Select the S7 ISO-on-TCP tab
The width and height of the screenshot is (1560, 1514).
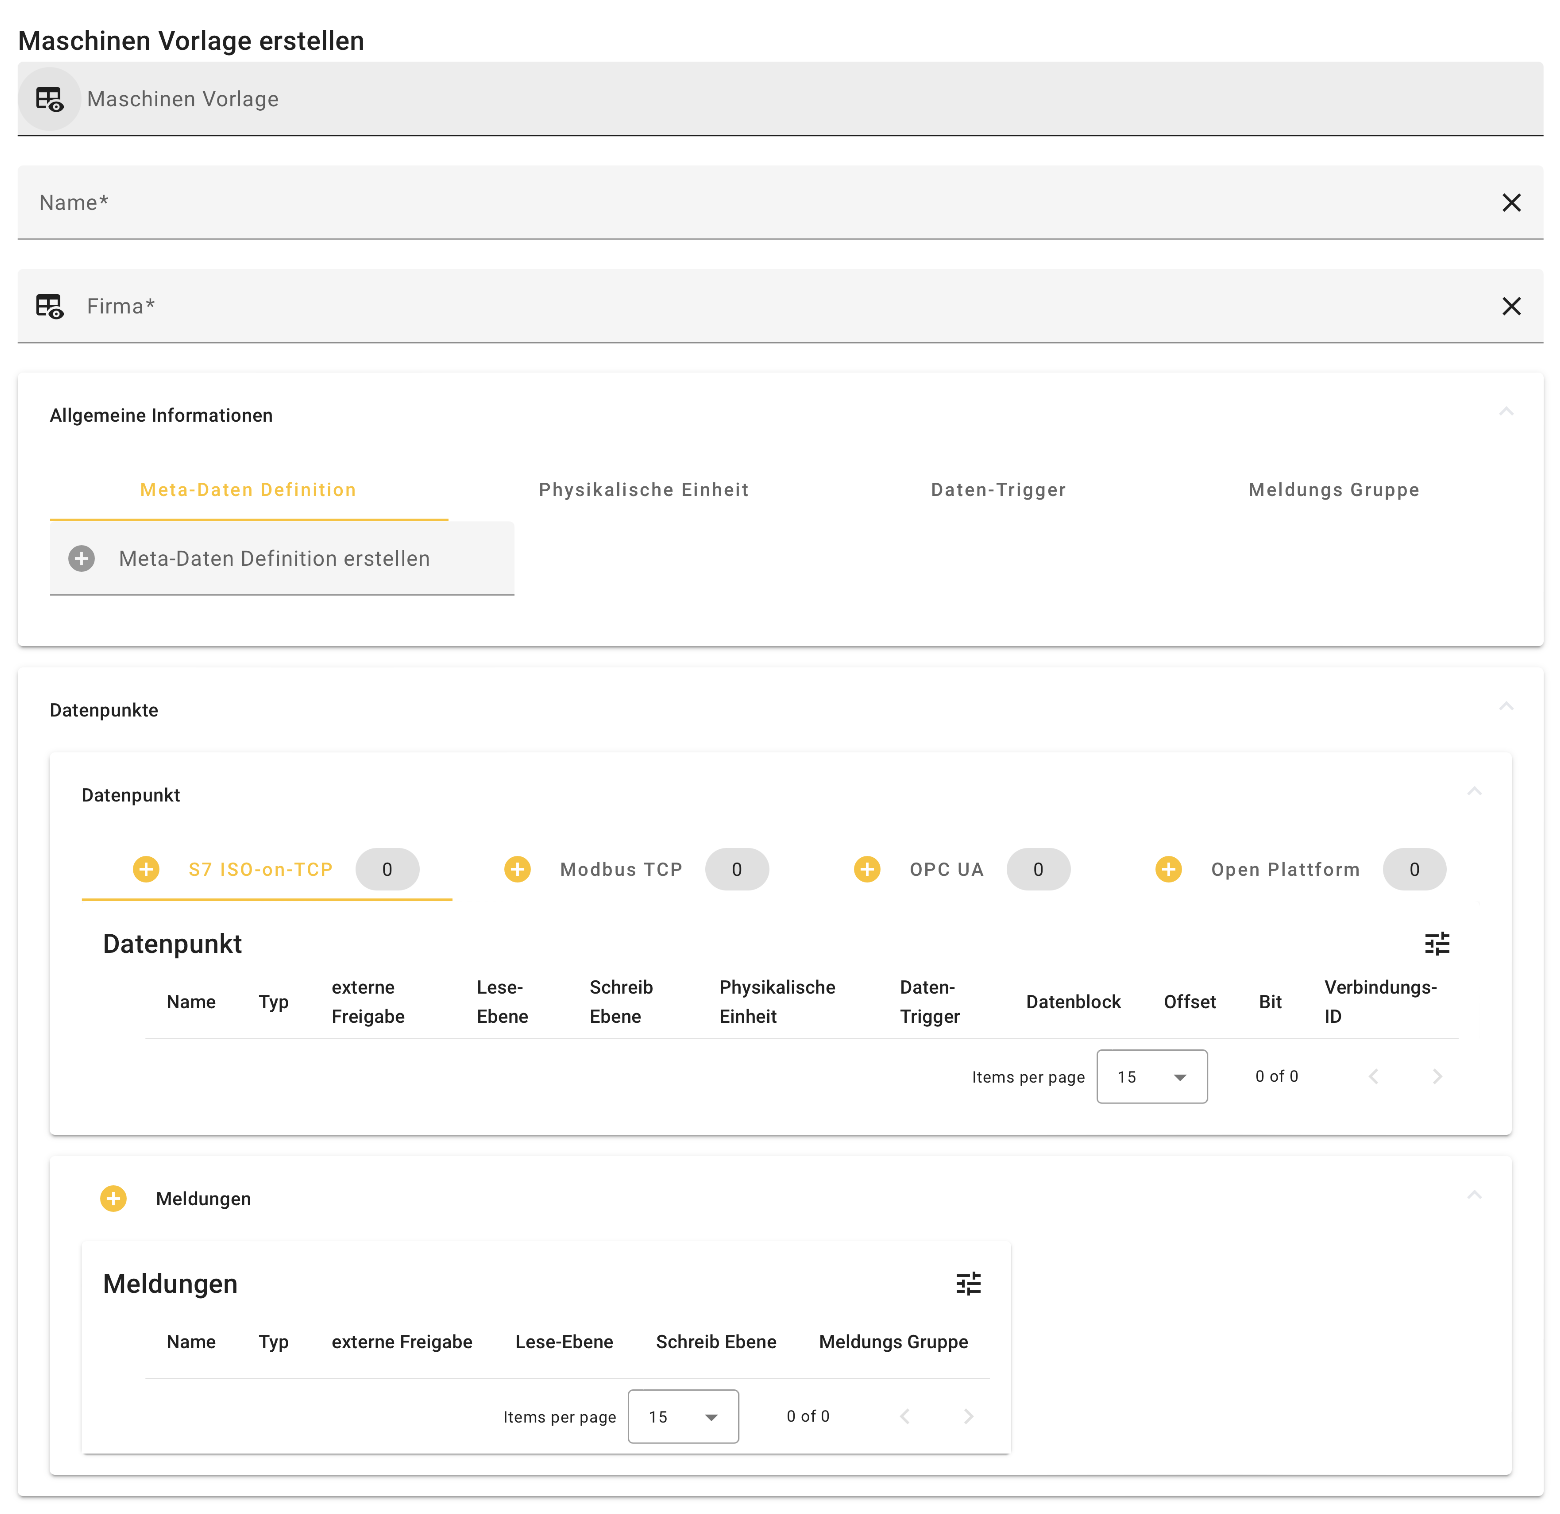[260, 870]
